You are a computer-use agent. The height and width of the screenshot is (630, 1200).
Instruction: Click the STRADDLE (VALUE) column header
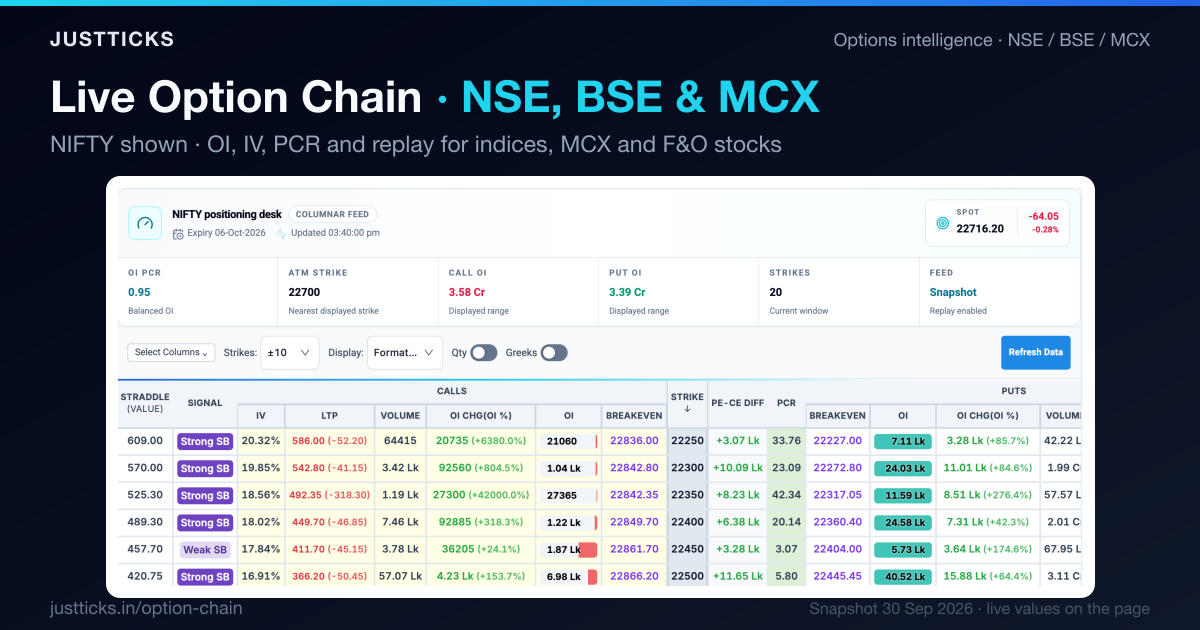point(145,402)
